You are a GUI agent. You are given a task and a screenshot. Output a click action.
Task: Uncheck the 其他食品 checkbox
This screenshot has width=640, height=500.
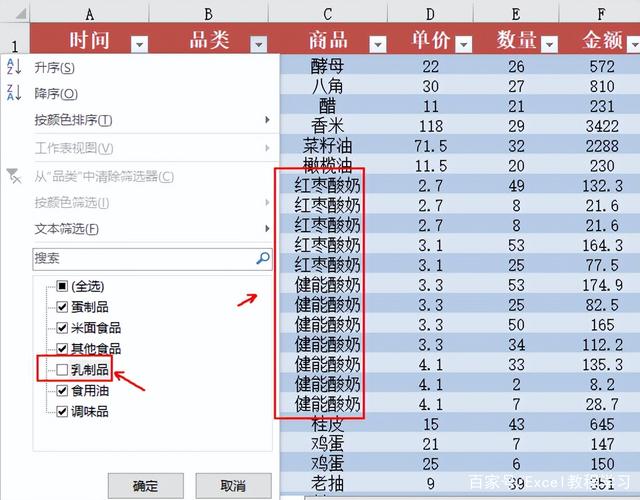coord(62,348)
